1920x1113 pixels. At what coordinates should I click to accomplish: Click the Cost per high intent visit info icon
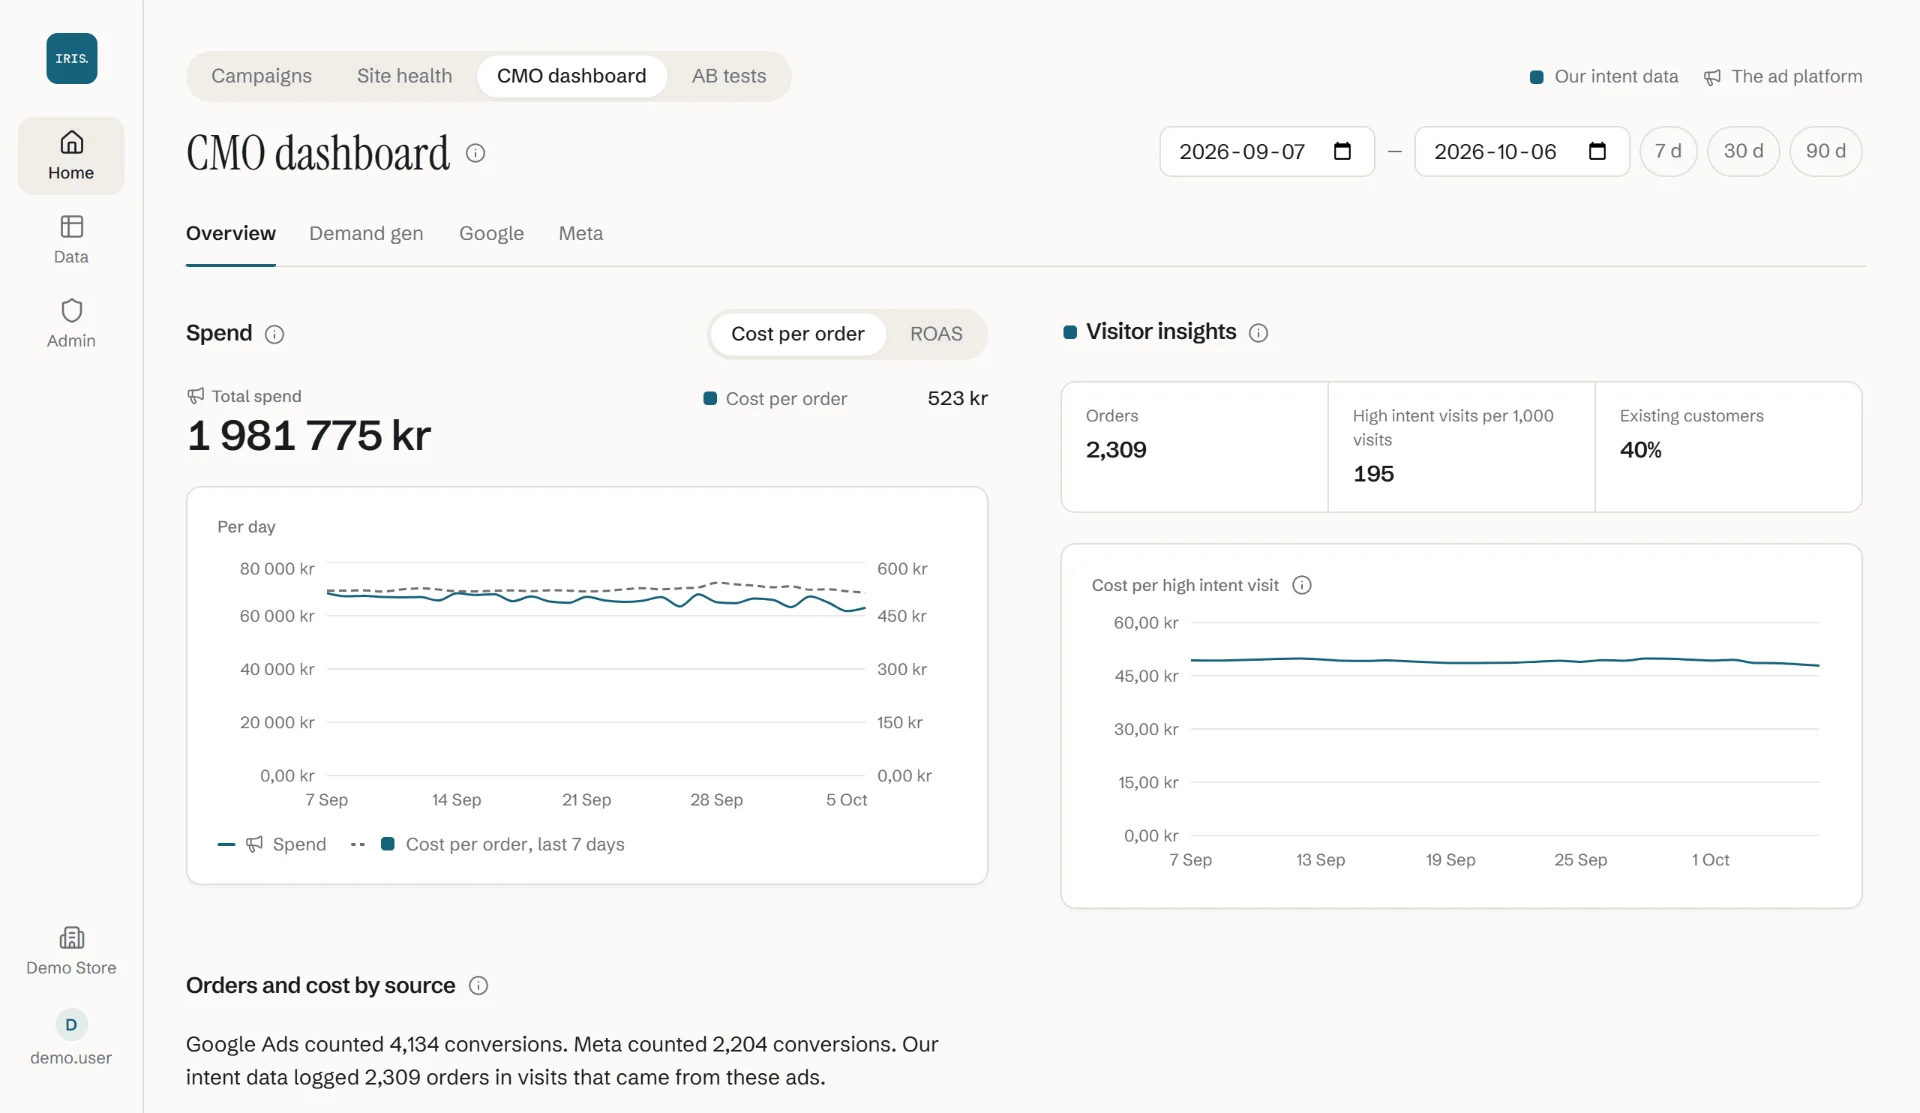point(1302,585)
